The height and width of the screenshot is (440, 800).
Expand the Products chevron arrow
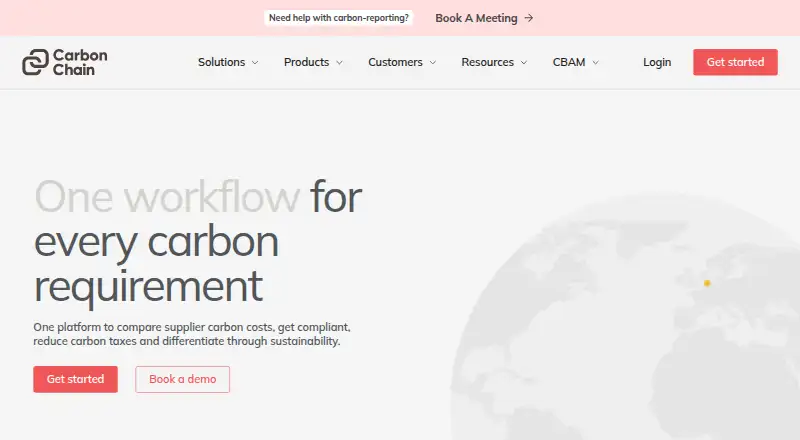pyautogui.click(x=339, y=63)
